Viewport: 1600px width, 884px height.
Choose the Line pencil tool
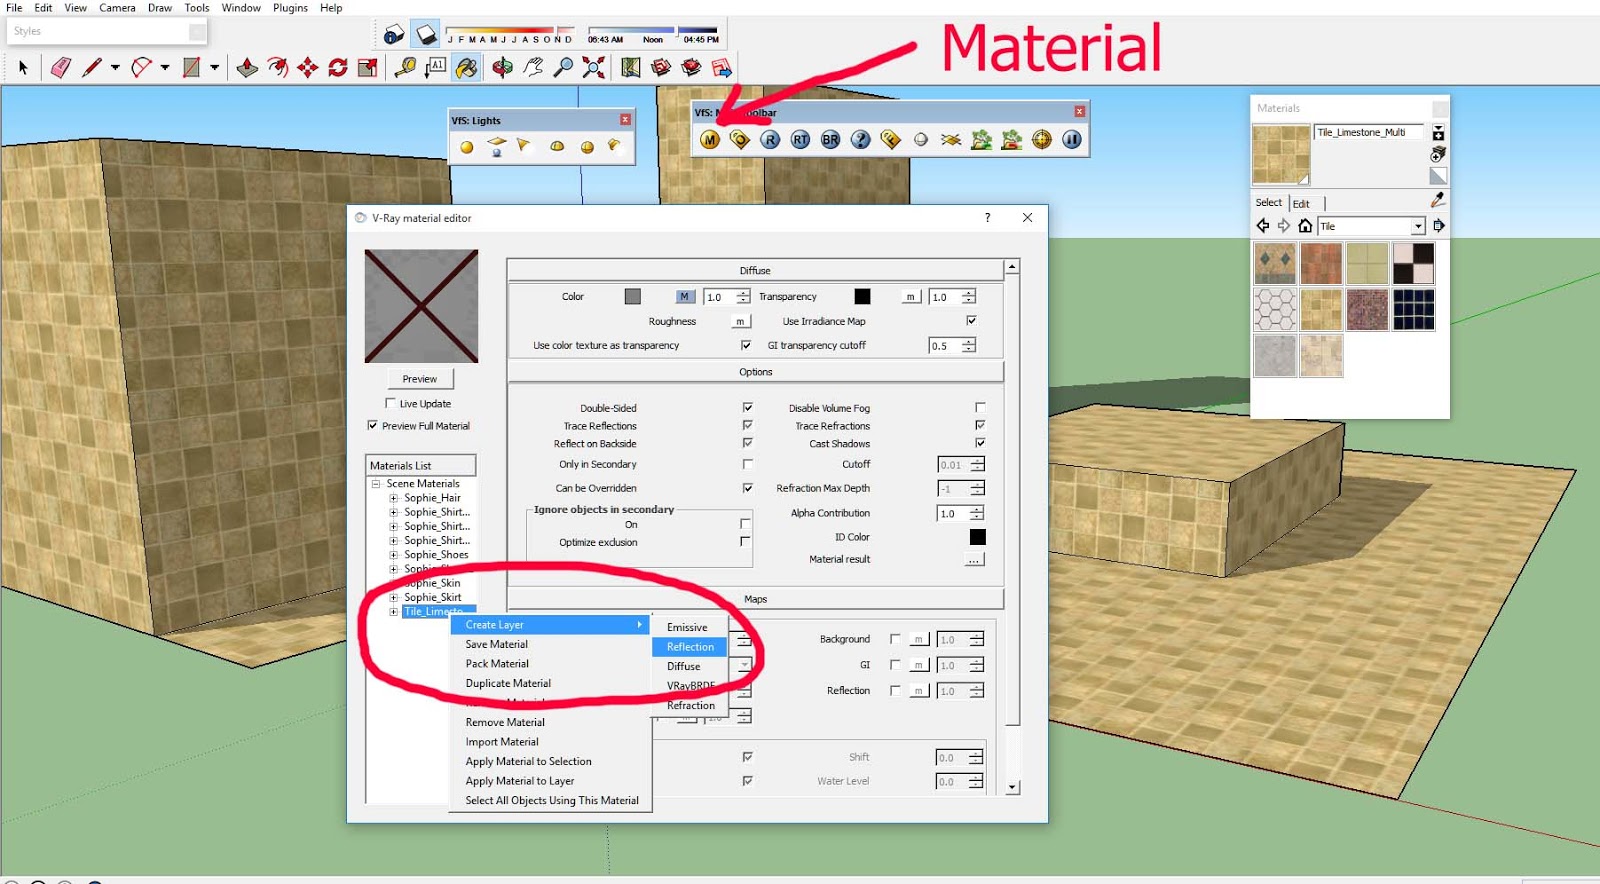pyautogui.click(x=92, y=68)
